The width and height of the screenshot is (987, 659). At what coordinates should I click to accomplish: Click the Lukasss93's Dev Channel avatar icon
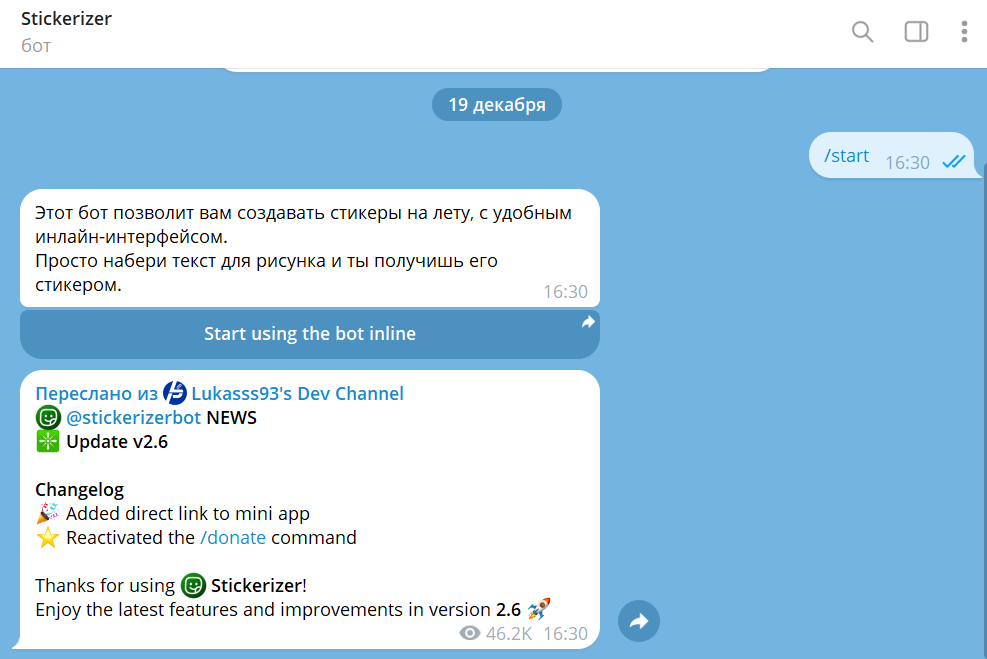tap(175, 393)
